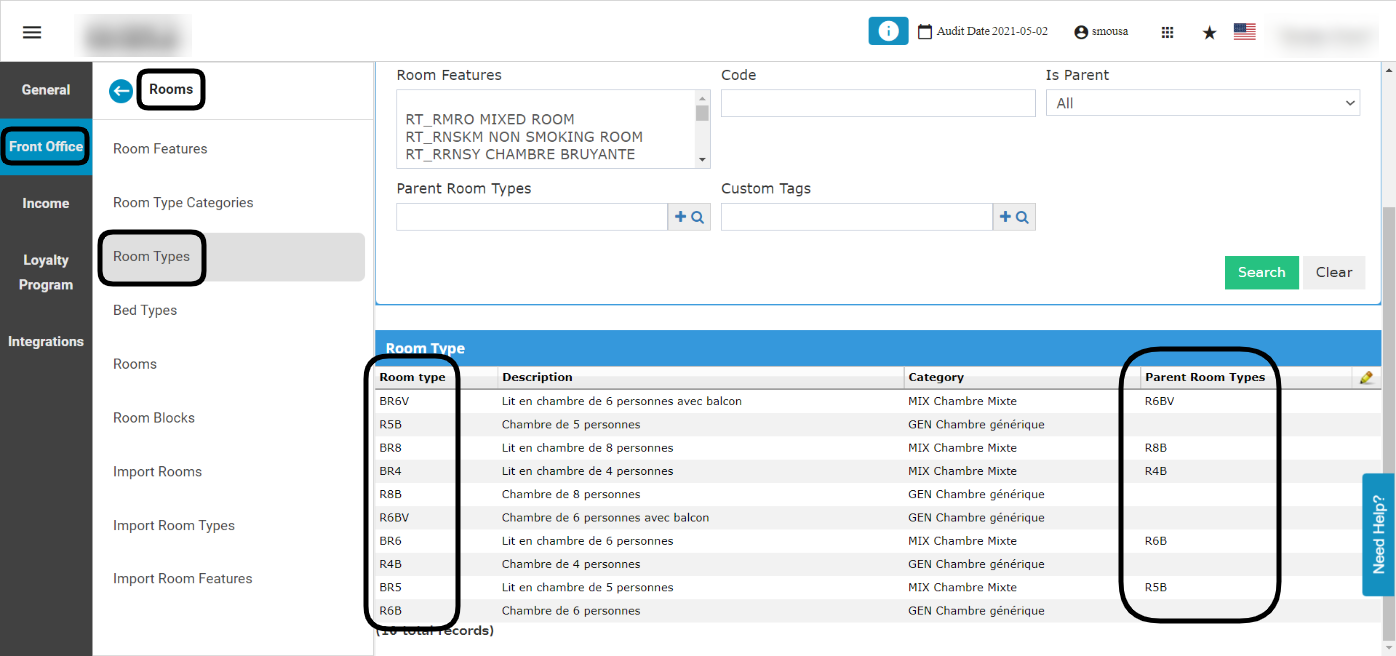Click the favorites star icon
This screenshot has height=656, width=1396.
[x=1209, y=32]
